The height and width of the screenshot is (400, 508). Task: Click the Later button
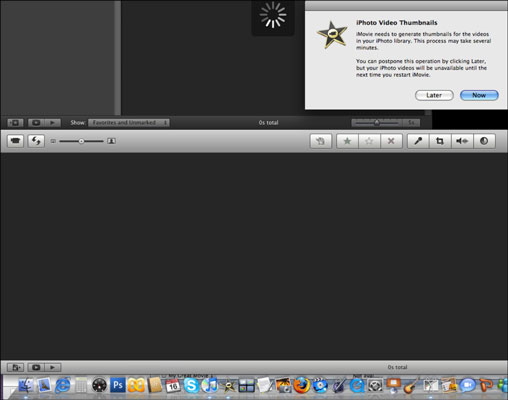coord(434,95)
